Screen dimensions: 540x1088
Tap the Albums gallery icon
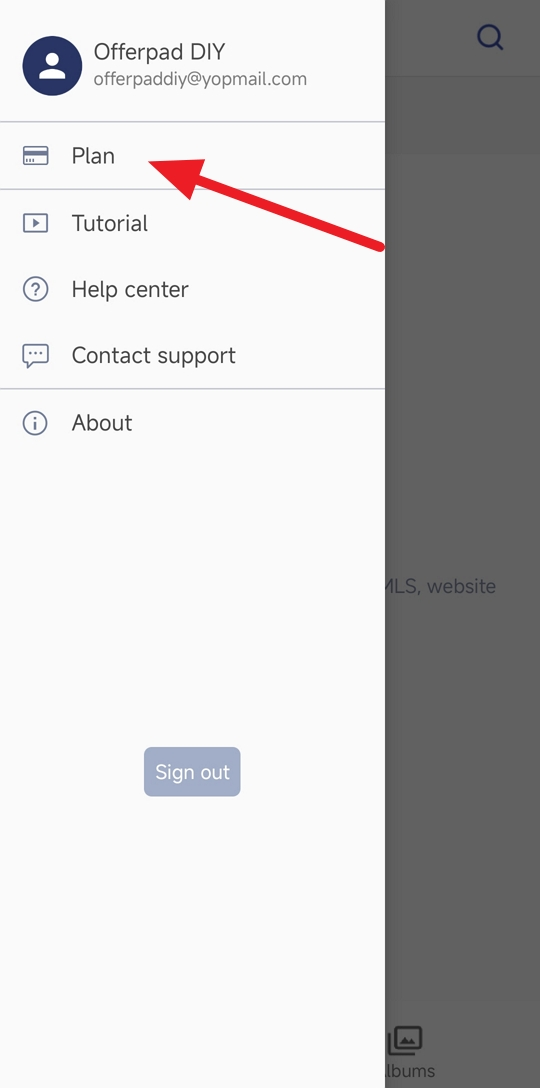404,1040
